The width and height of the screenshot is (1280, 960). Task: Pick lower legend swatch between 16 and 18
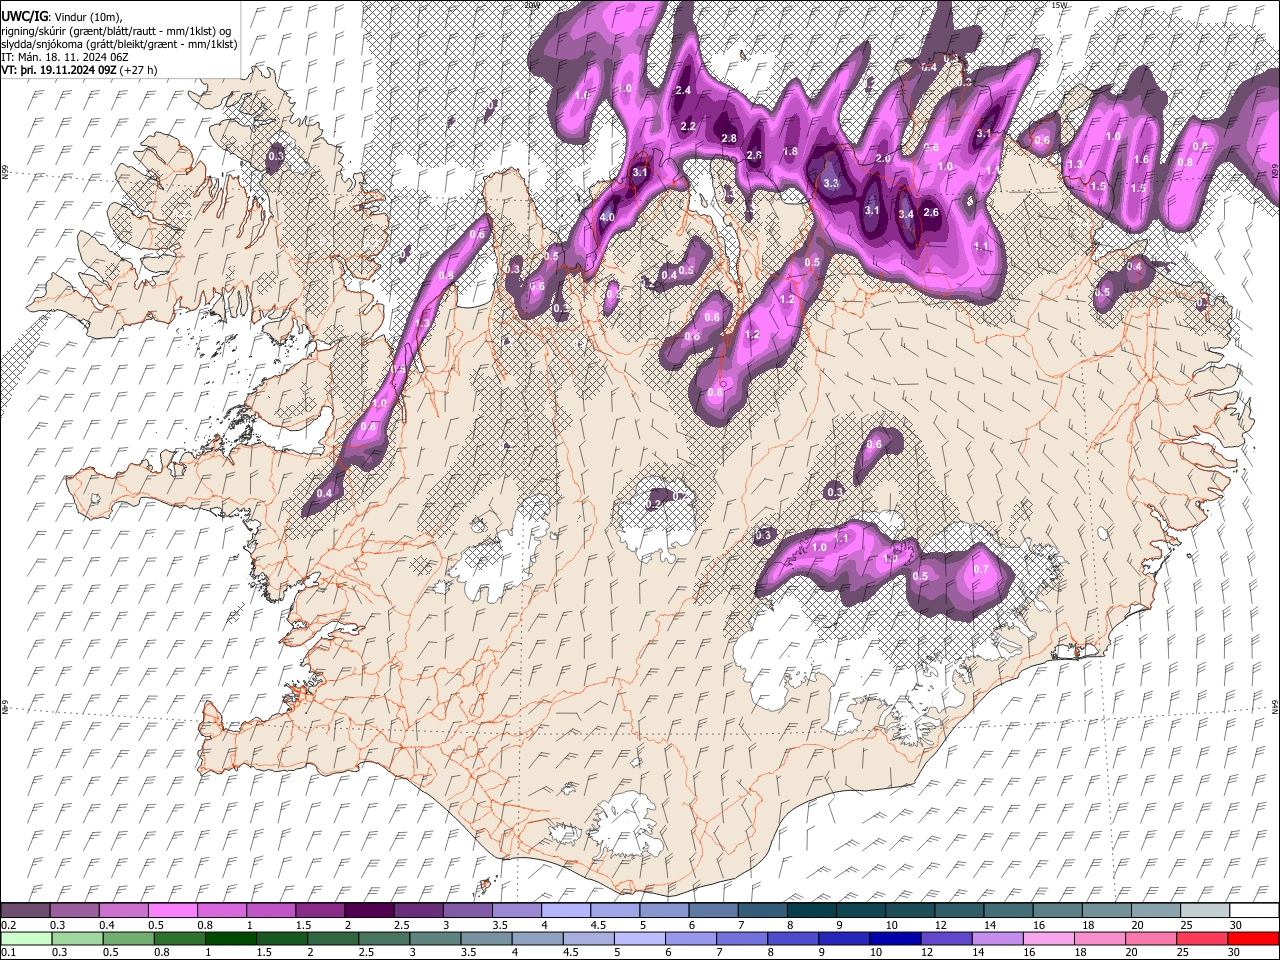[x=1049, y=939]
